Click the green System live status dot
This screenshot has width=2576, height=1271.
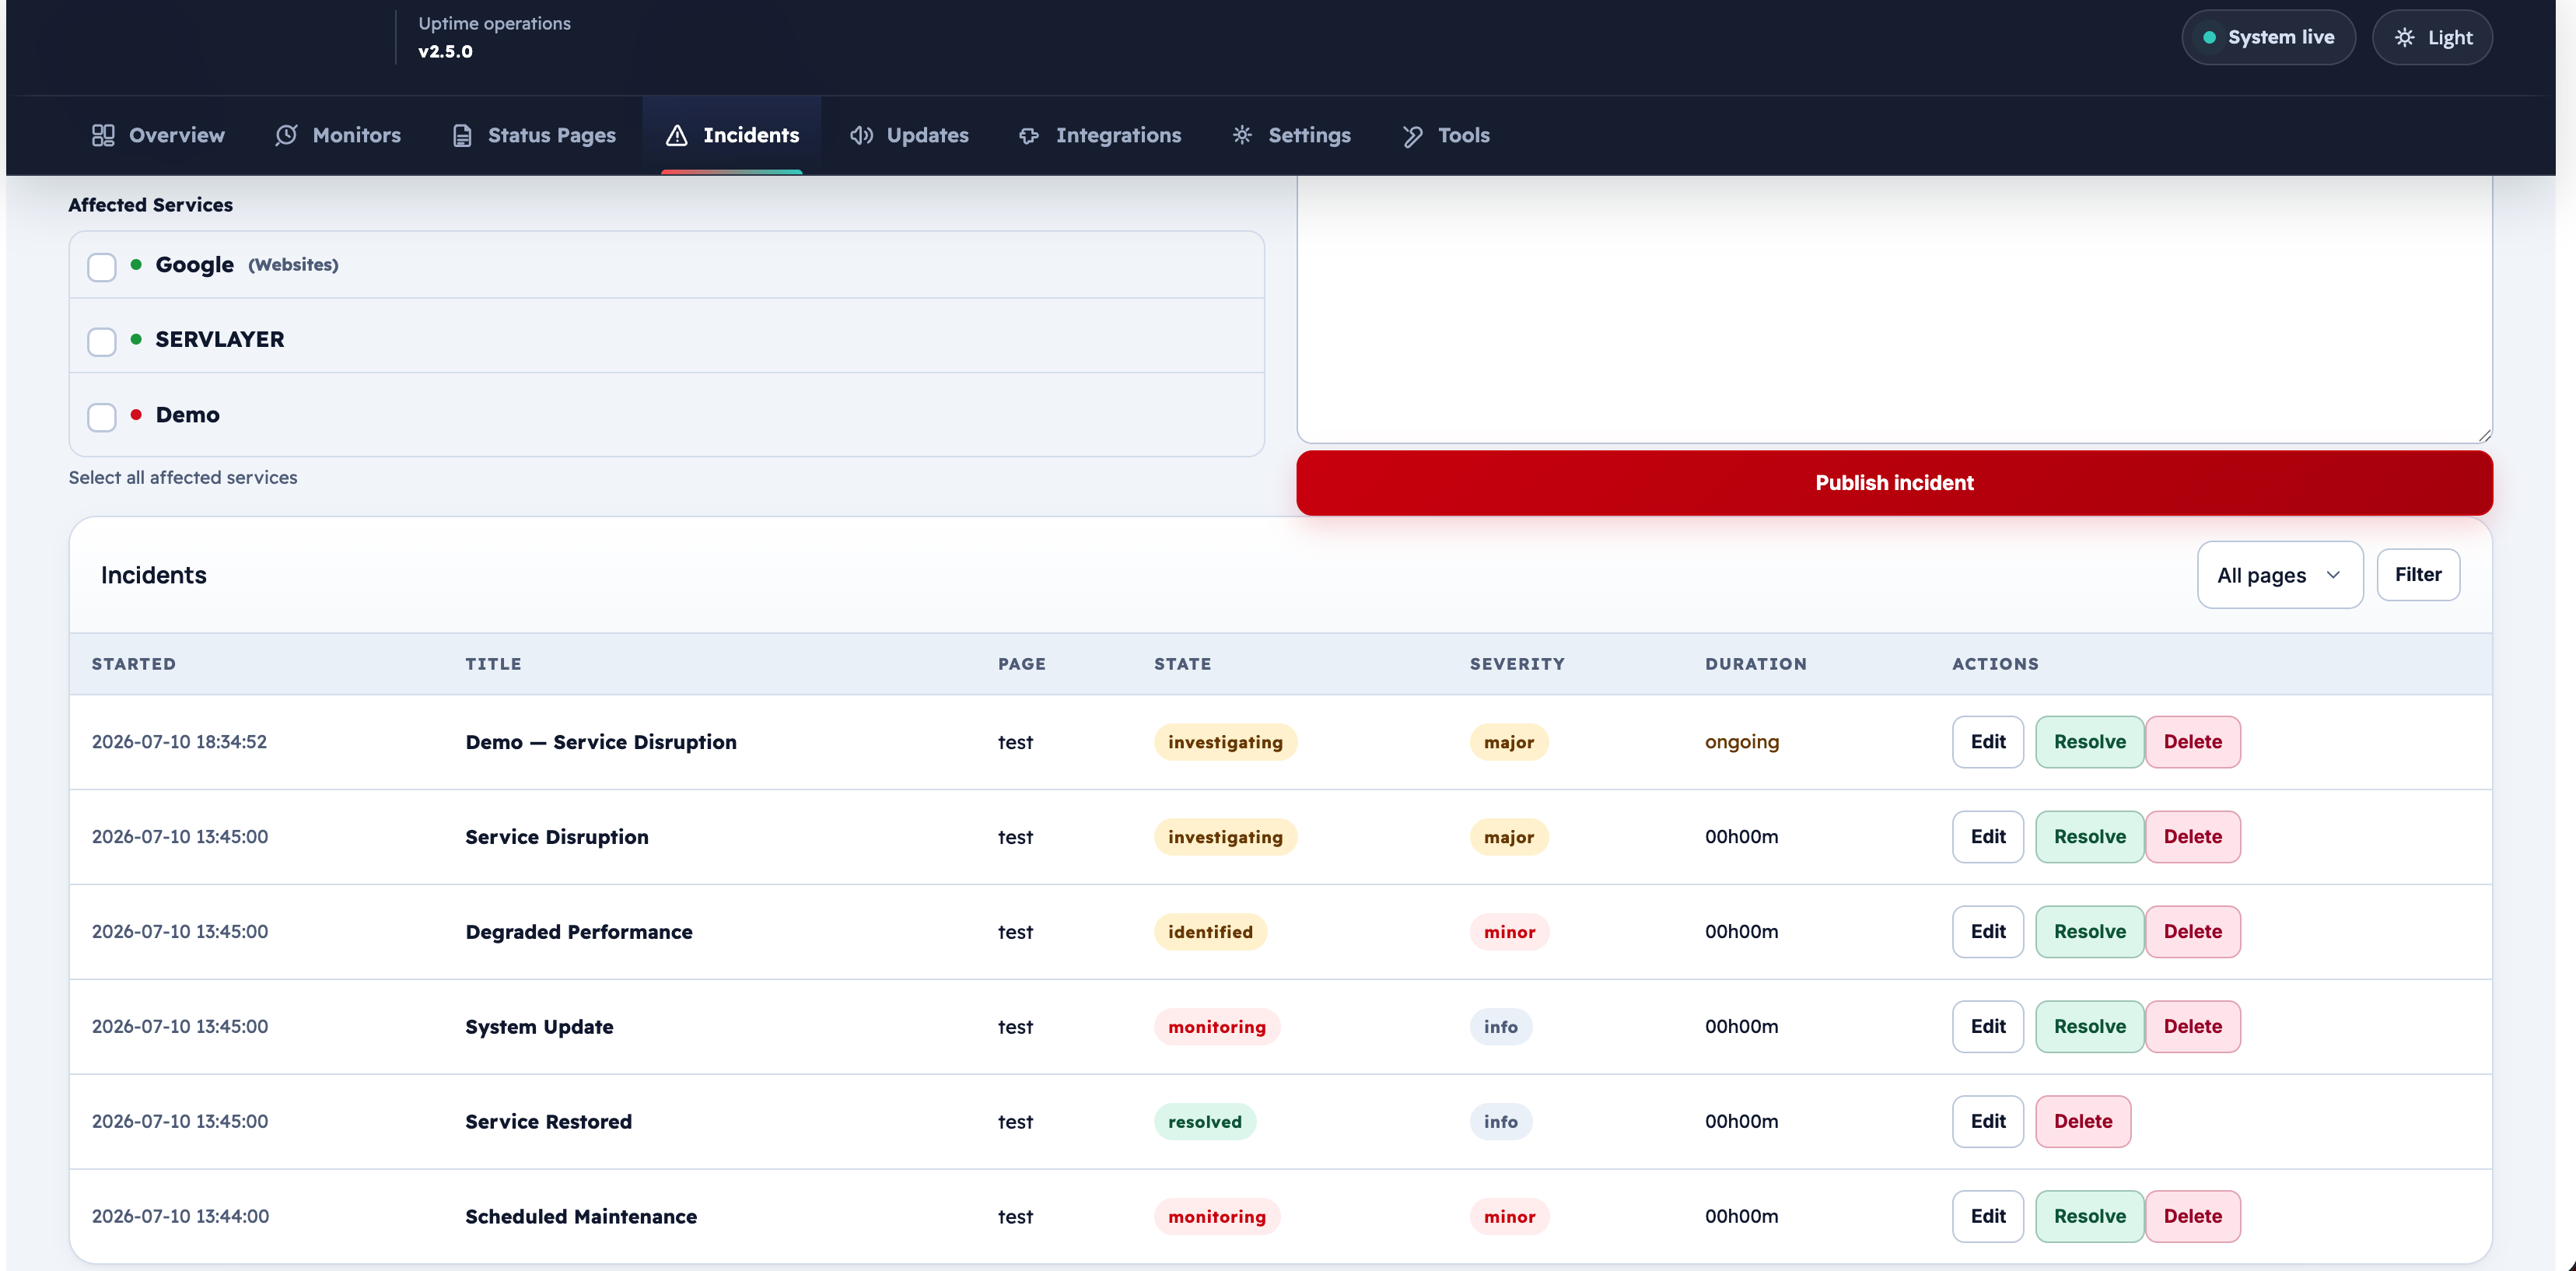[2210, 37]
